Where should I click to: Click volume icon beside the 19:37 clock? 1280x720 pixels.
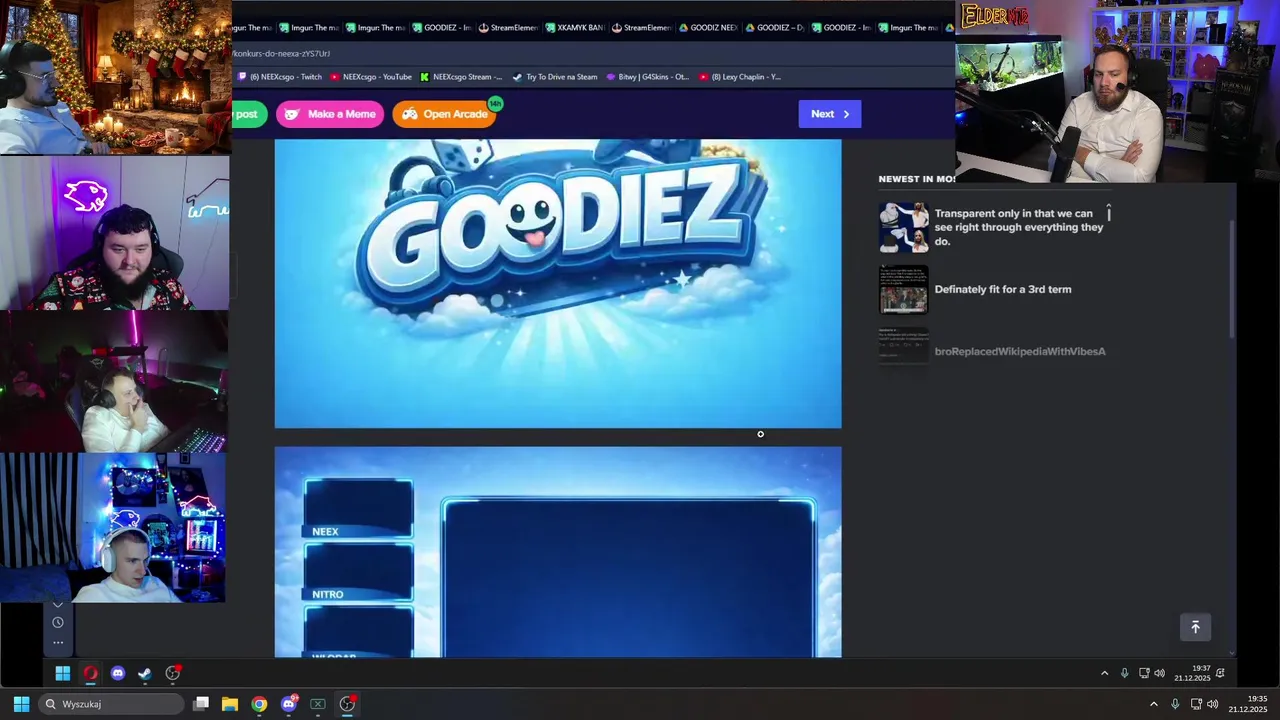[x=1160, y=673]
